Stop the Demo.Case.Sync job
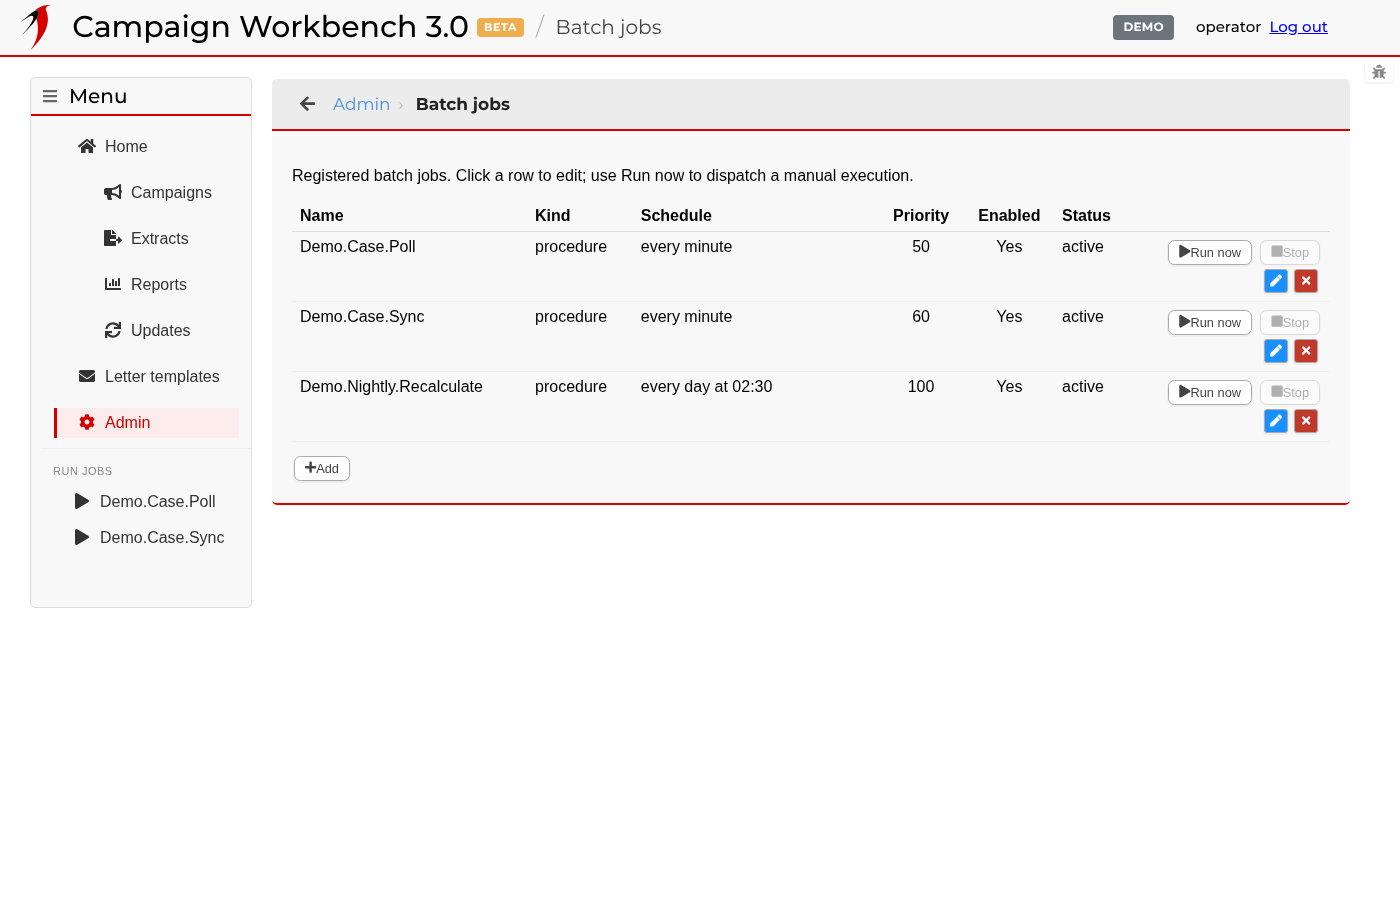Viewport: 1400px width, 900px height. (1290, 323)
